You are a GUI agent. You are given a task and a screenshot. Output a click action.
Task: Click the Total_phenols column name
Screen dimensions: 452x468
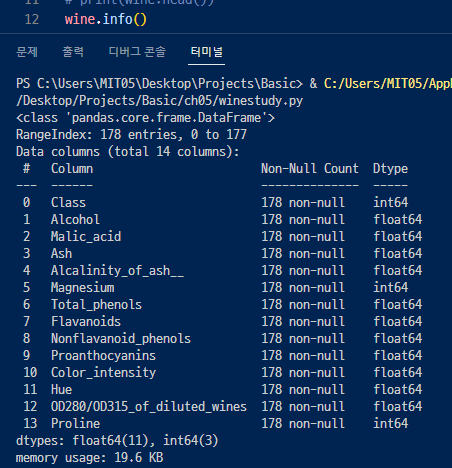click(x=96, y=305)
